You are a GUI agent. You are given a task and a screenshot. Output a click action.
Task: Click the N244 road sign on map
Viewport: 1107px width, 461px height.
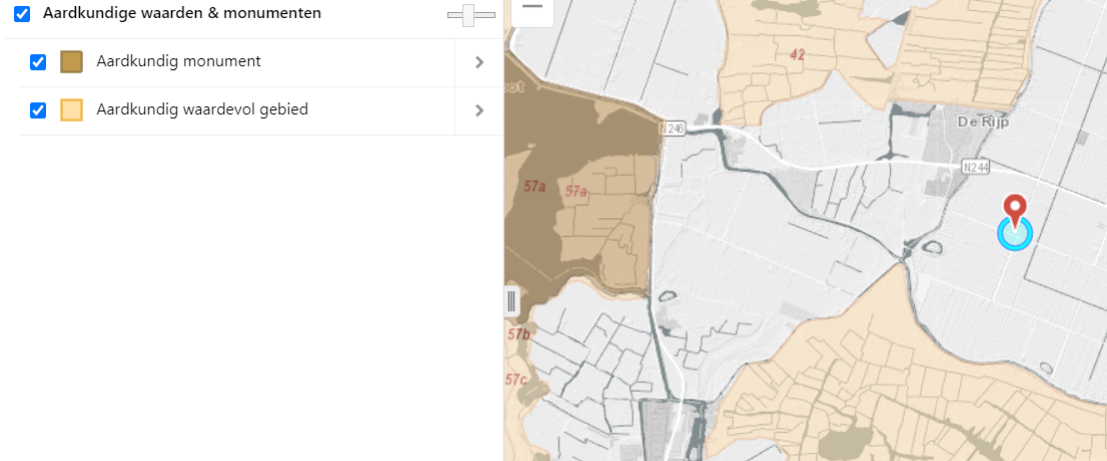tap(976, 167)
